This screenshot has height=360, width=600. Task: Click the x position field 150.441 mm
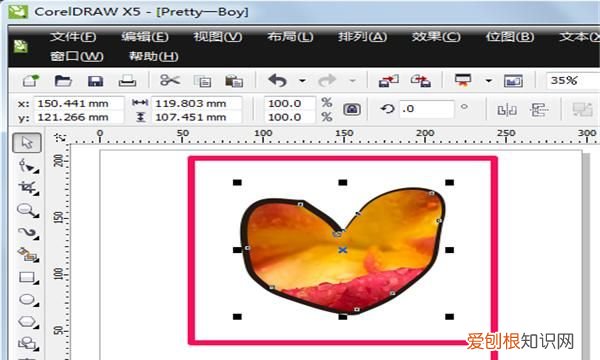click(x=79, y=103)
